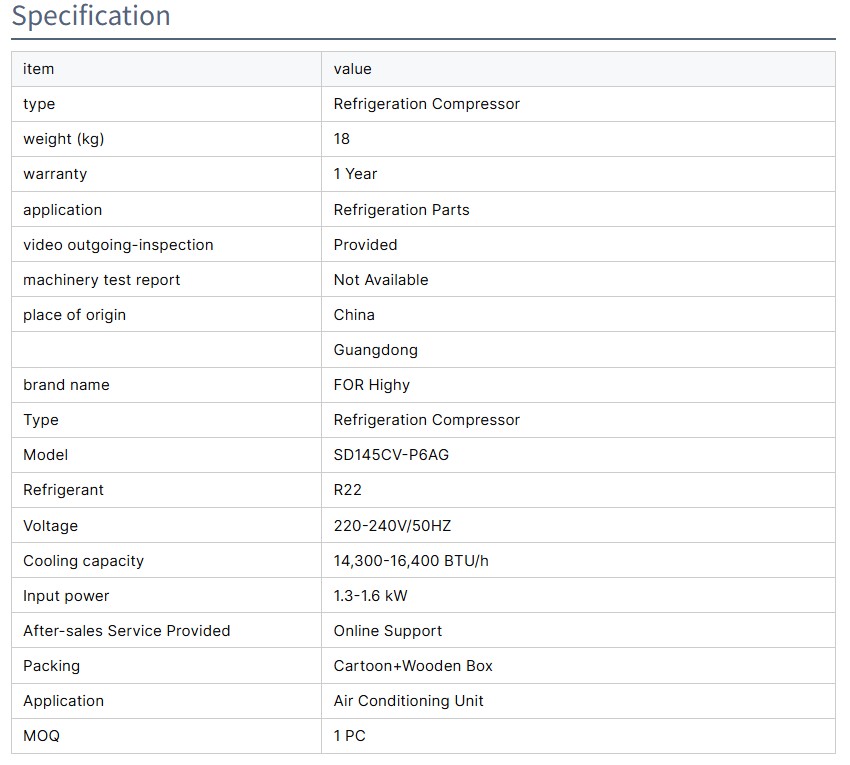Click the '1 Year' warranty value
The width and height of the screenshot is (850, 765).
click(x=355, y=174)
